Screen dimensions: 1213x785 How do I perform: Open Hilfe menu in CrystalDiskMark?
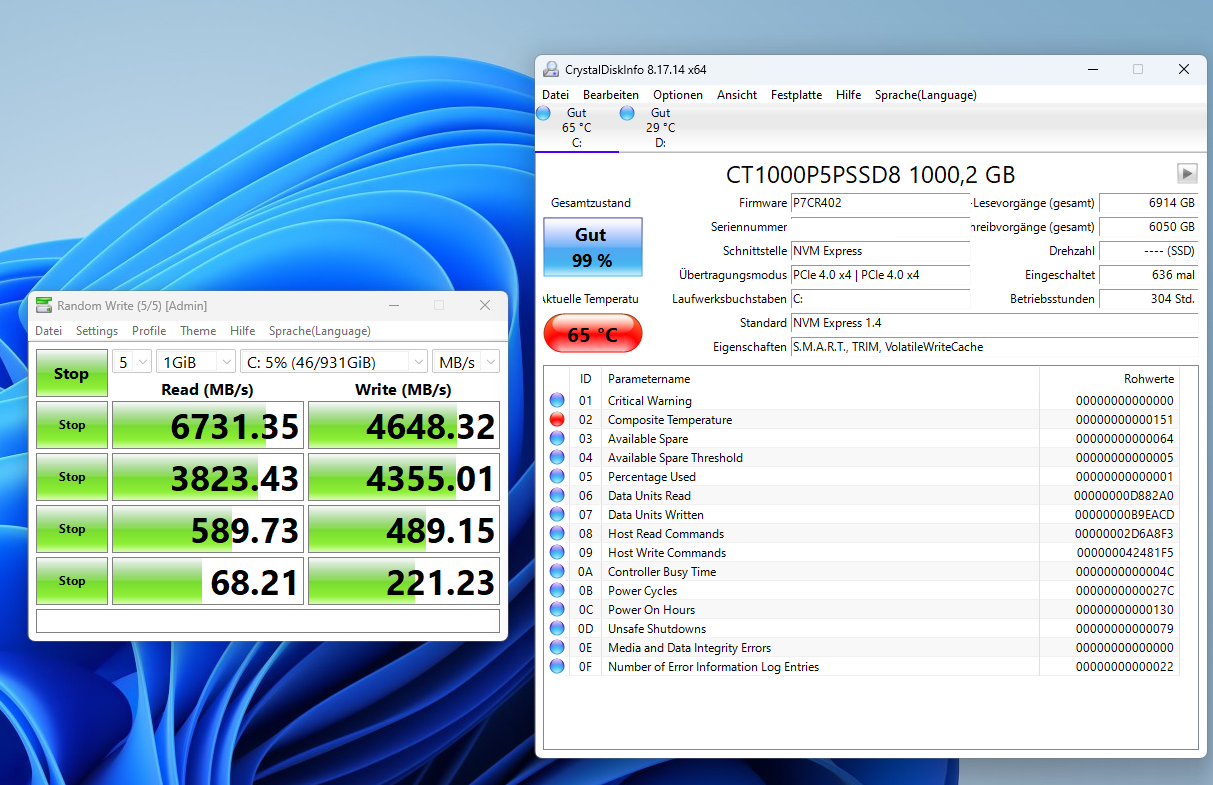[x=243, y=331]
